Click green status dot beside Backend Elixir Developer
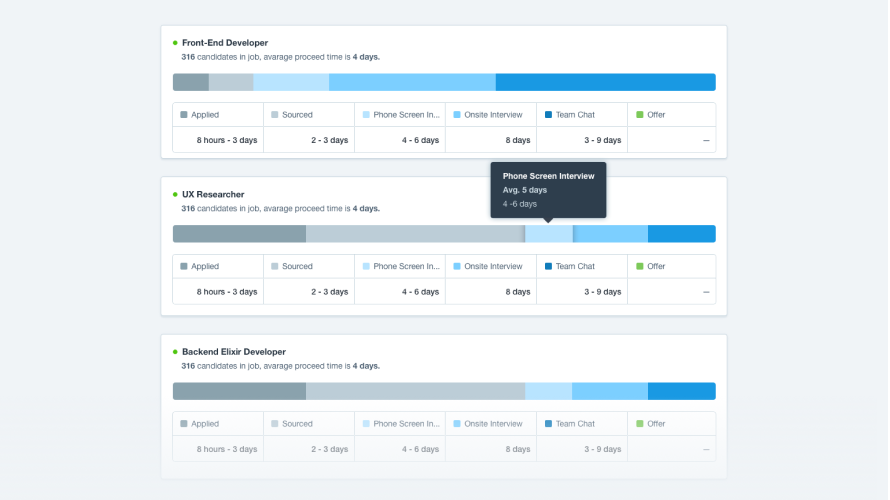Image resolution: width=890 pixels, height=500 pixels. point(175,352)
